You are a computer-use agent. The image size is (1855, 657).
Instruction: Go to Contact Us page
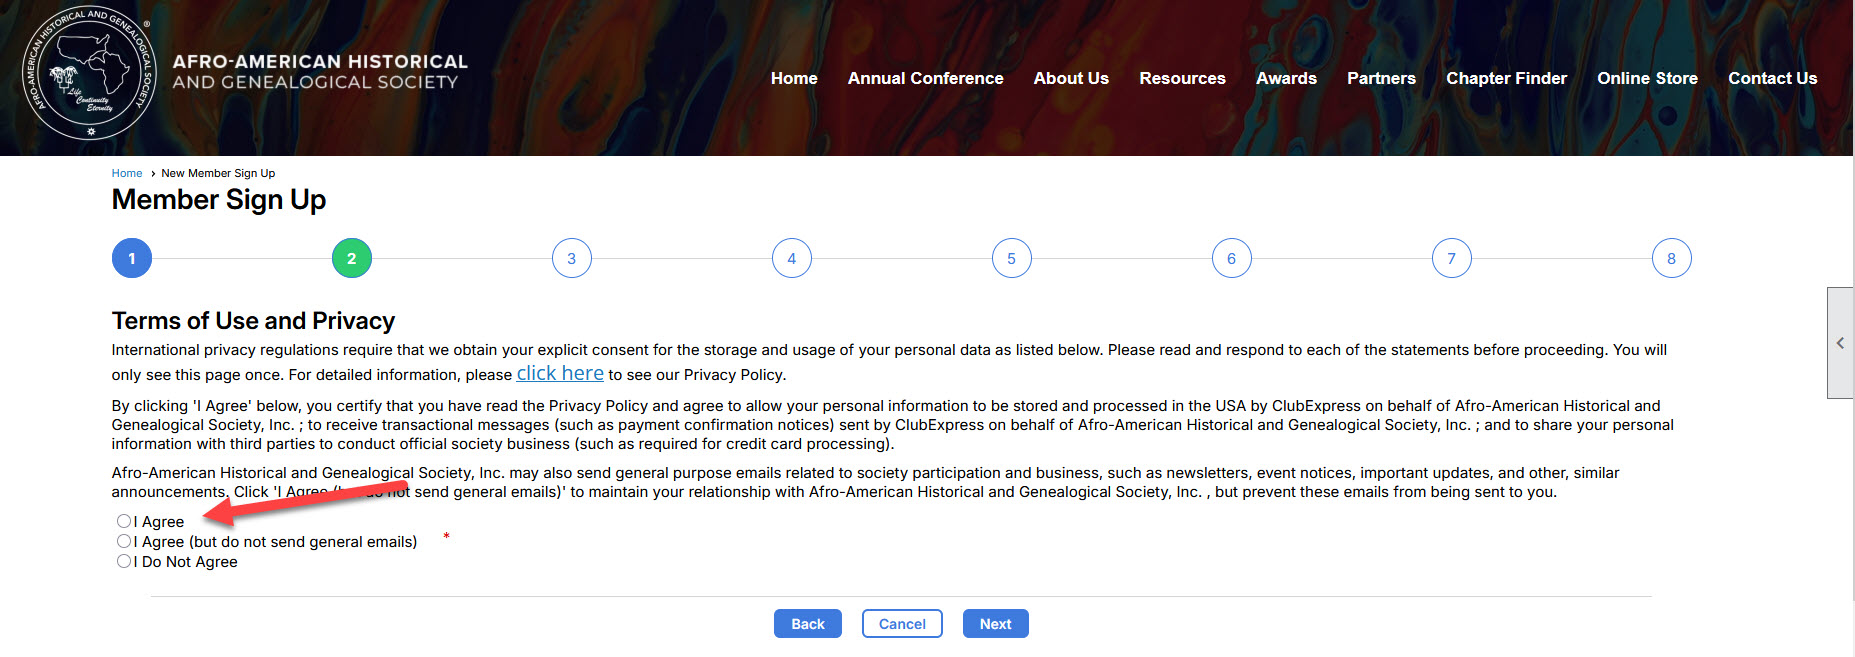(x=1772, y=78)
